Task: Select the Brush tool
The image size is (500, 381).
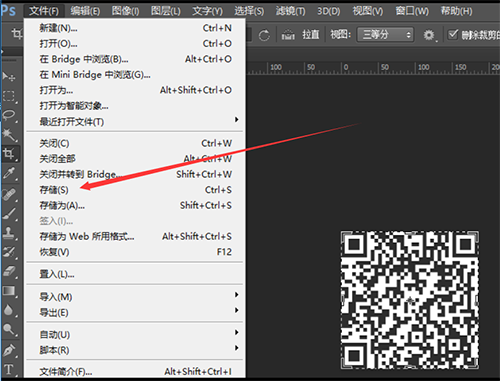Action: click(9, 213)
